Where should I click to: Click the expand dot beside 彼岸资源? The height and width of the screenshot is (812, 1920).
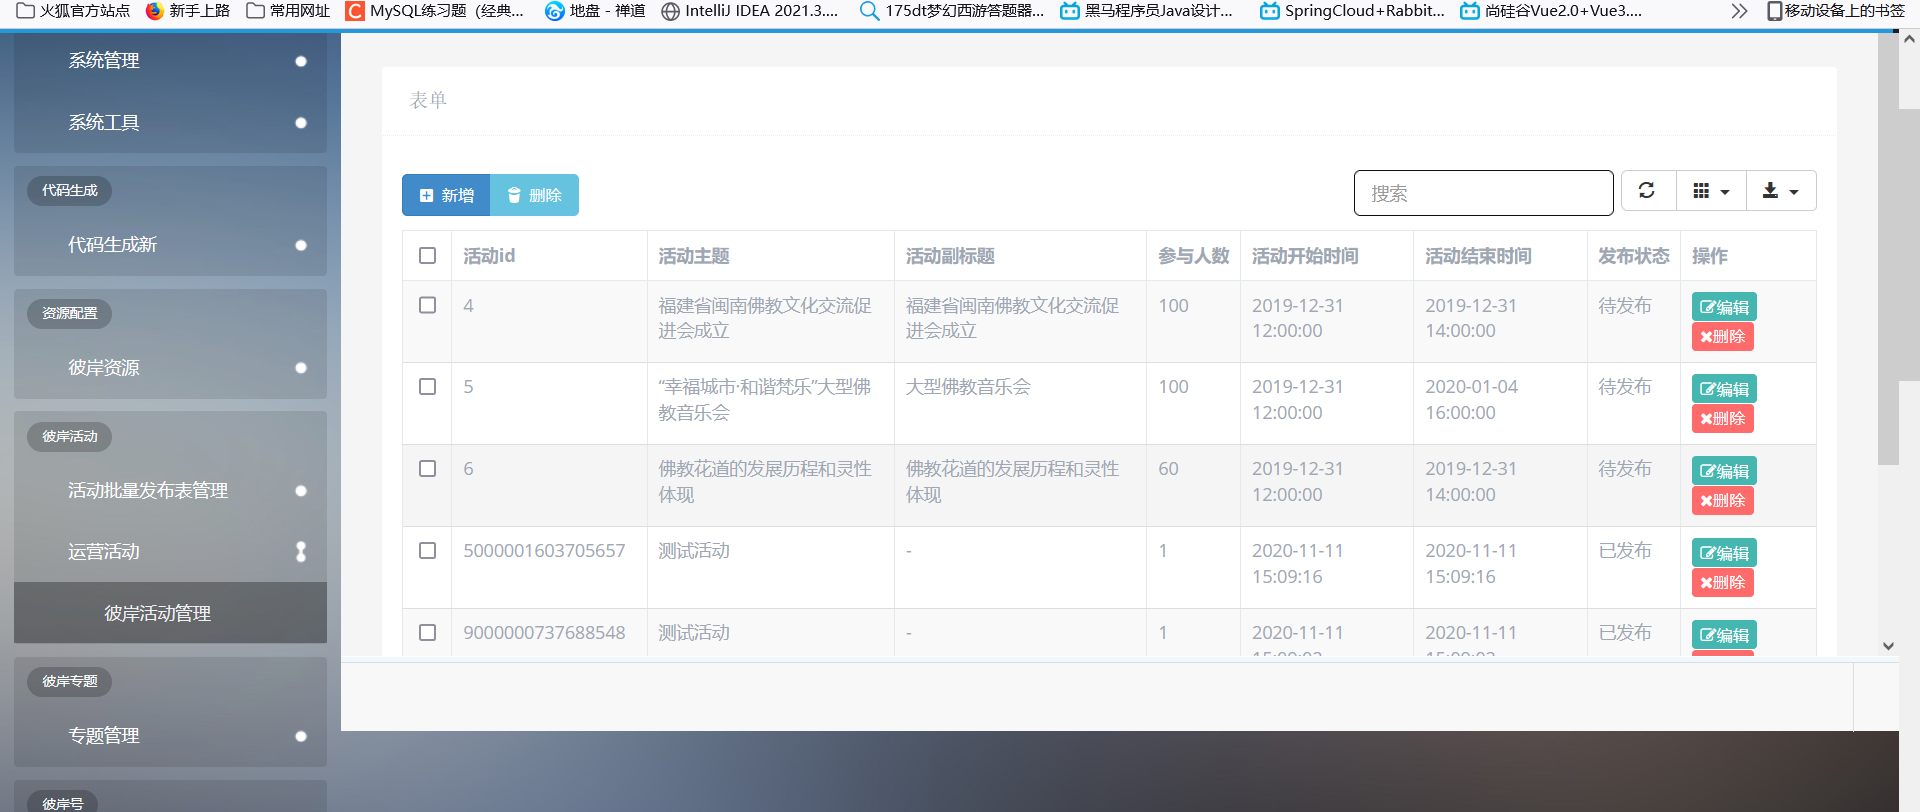coord(301,368)
